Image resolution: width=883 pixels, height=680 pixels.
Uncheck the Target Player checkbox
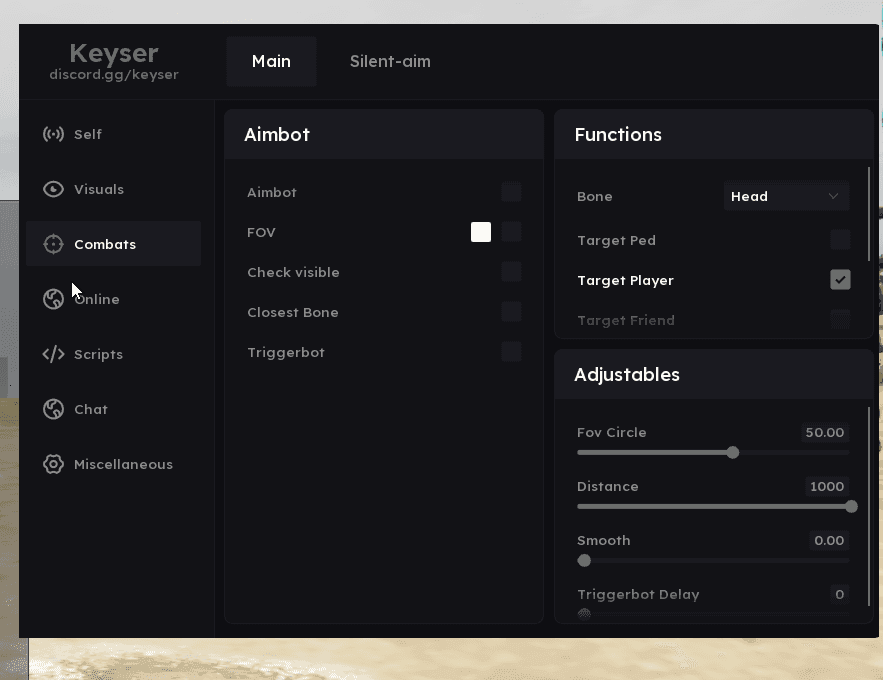point(840,280)
